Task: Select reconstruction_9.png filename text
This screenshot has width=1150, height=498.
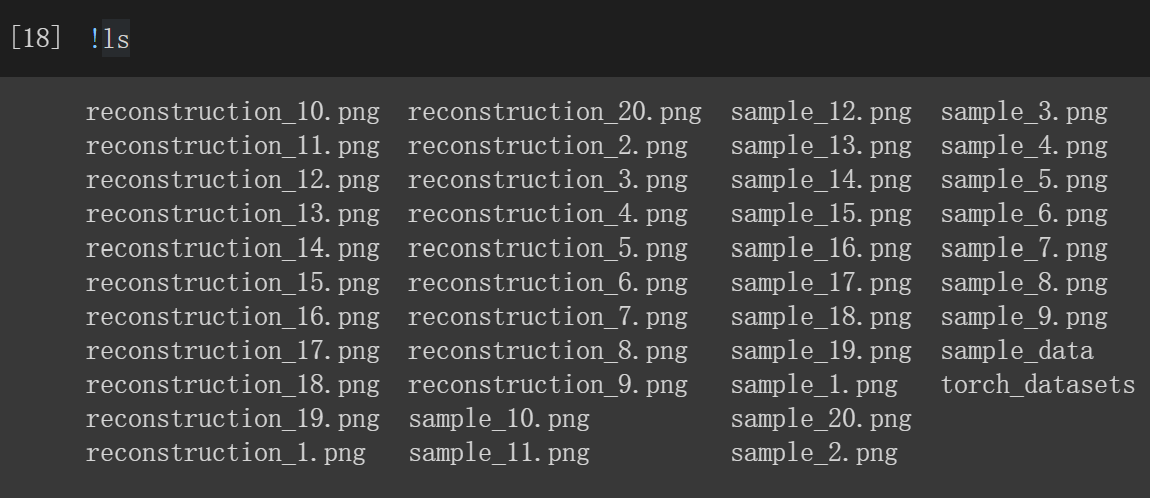Action: click(547, 385)
